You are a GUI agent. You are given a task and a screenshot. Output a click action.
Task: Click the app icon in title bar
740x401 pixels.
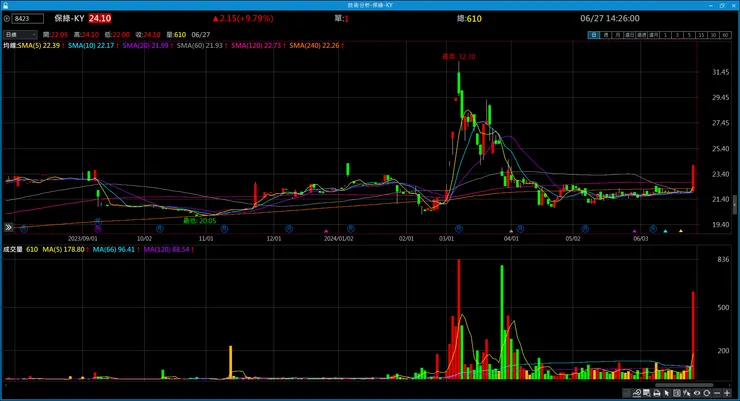coord(6,5)
